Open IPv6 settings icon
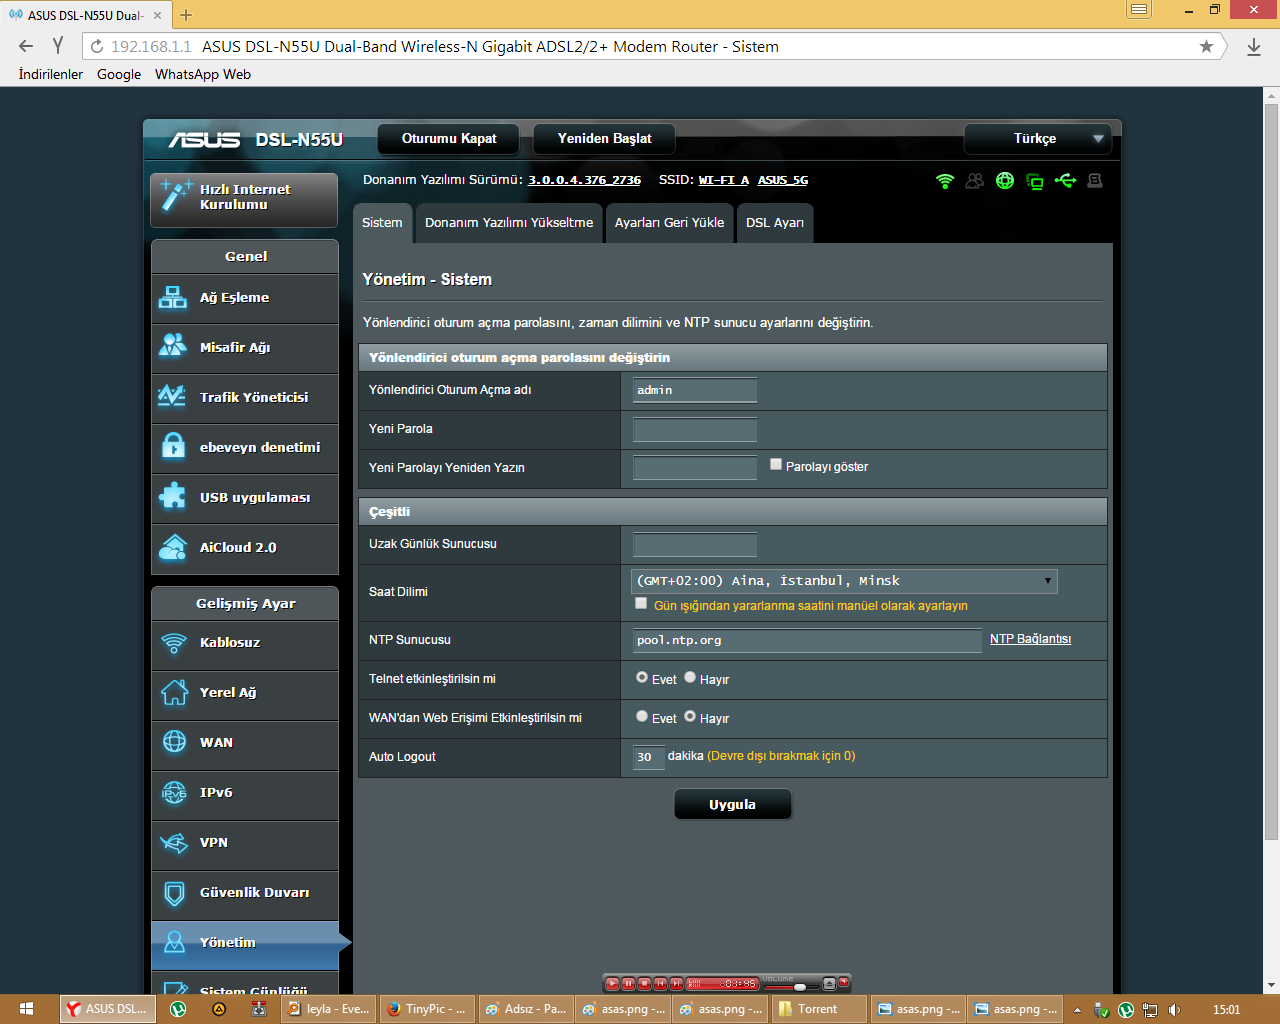The height and width of the screenshot is (1024, 1280). click(x=174, y=792)
